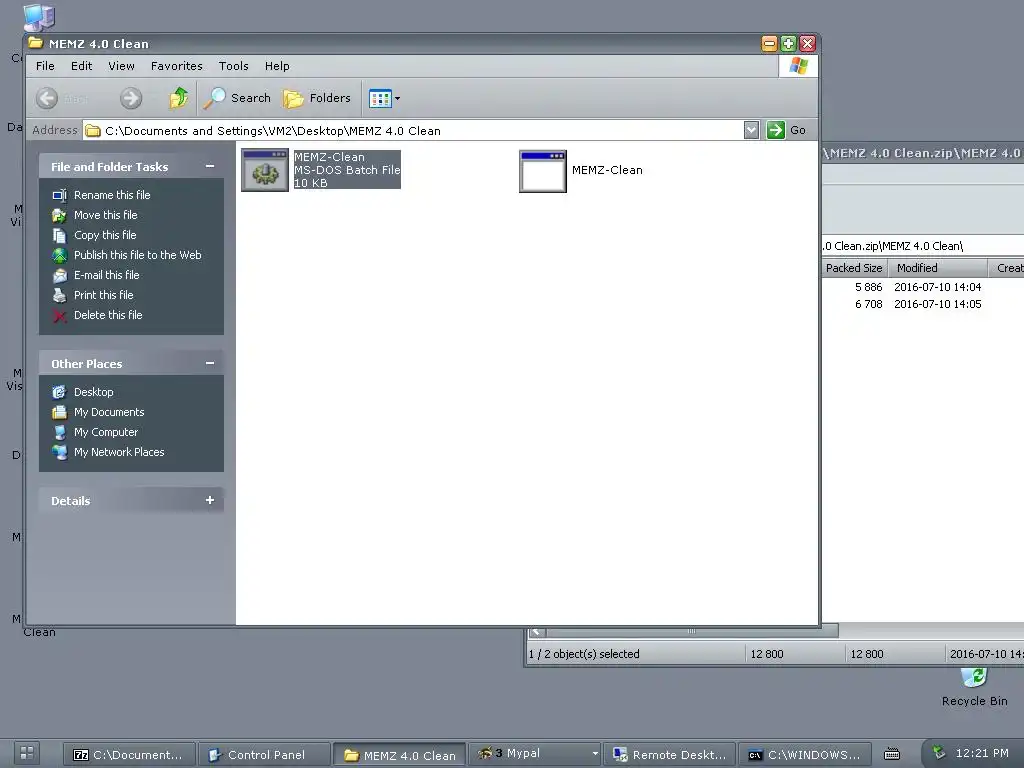Screen dimensions: 1024x768
Task: Sort by Modified column in 7-Zip window
Action: pyautogui.click(x=937, y=268)
